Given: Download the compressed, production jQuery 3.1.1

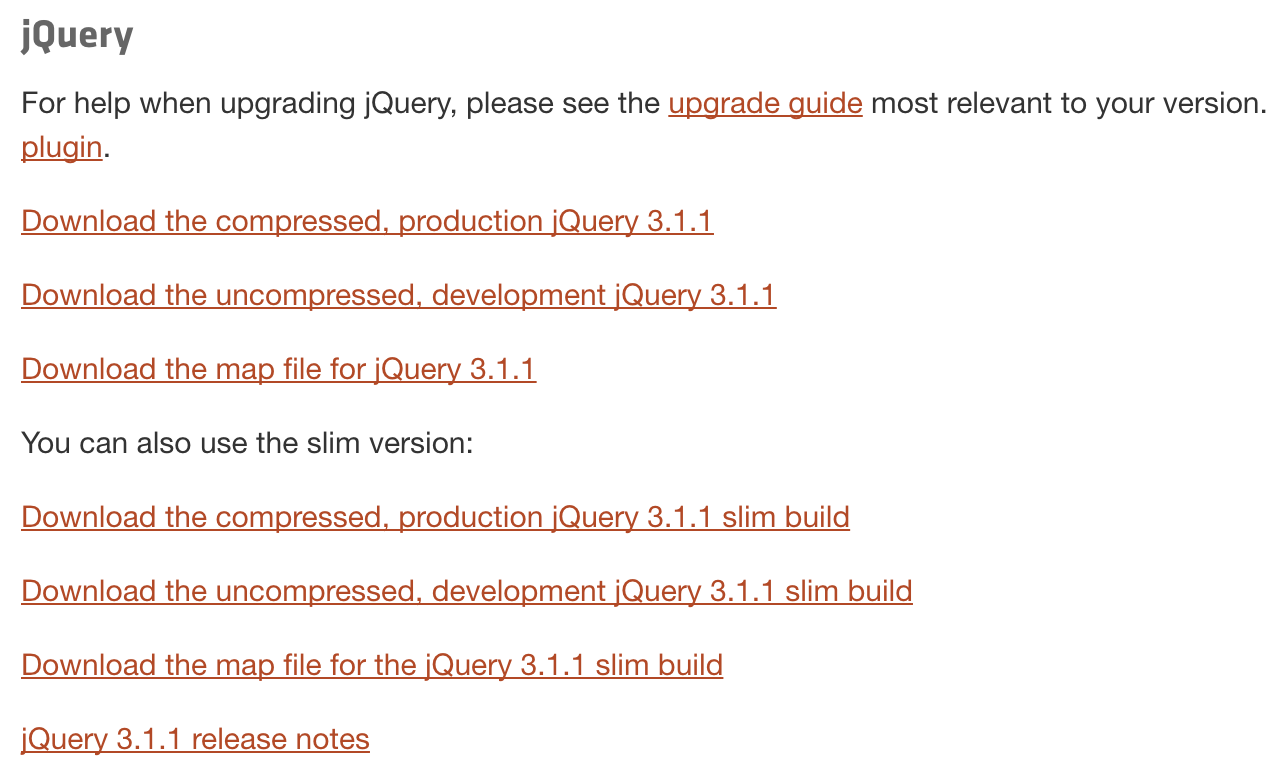Looking at the screenshot, I should [367, 221].
